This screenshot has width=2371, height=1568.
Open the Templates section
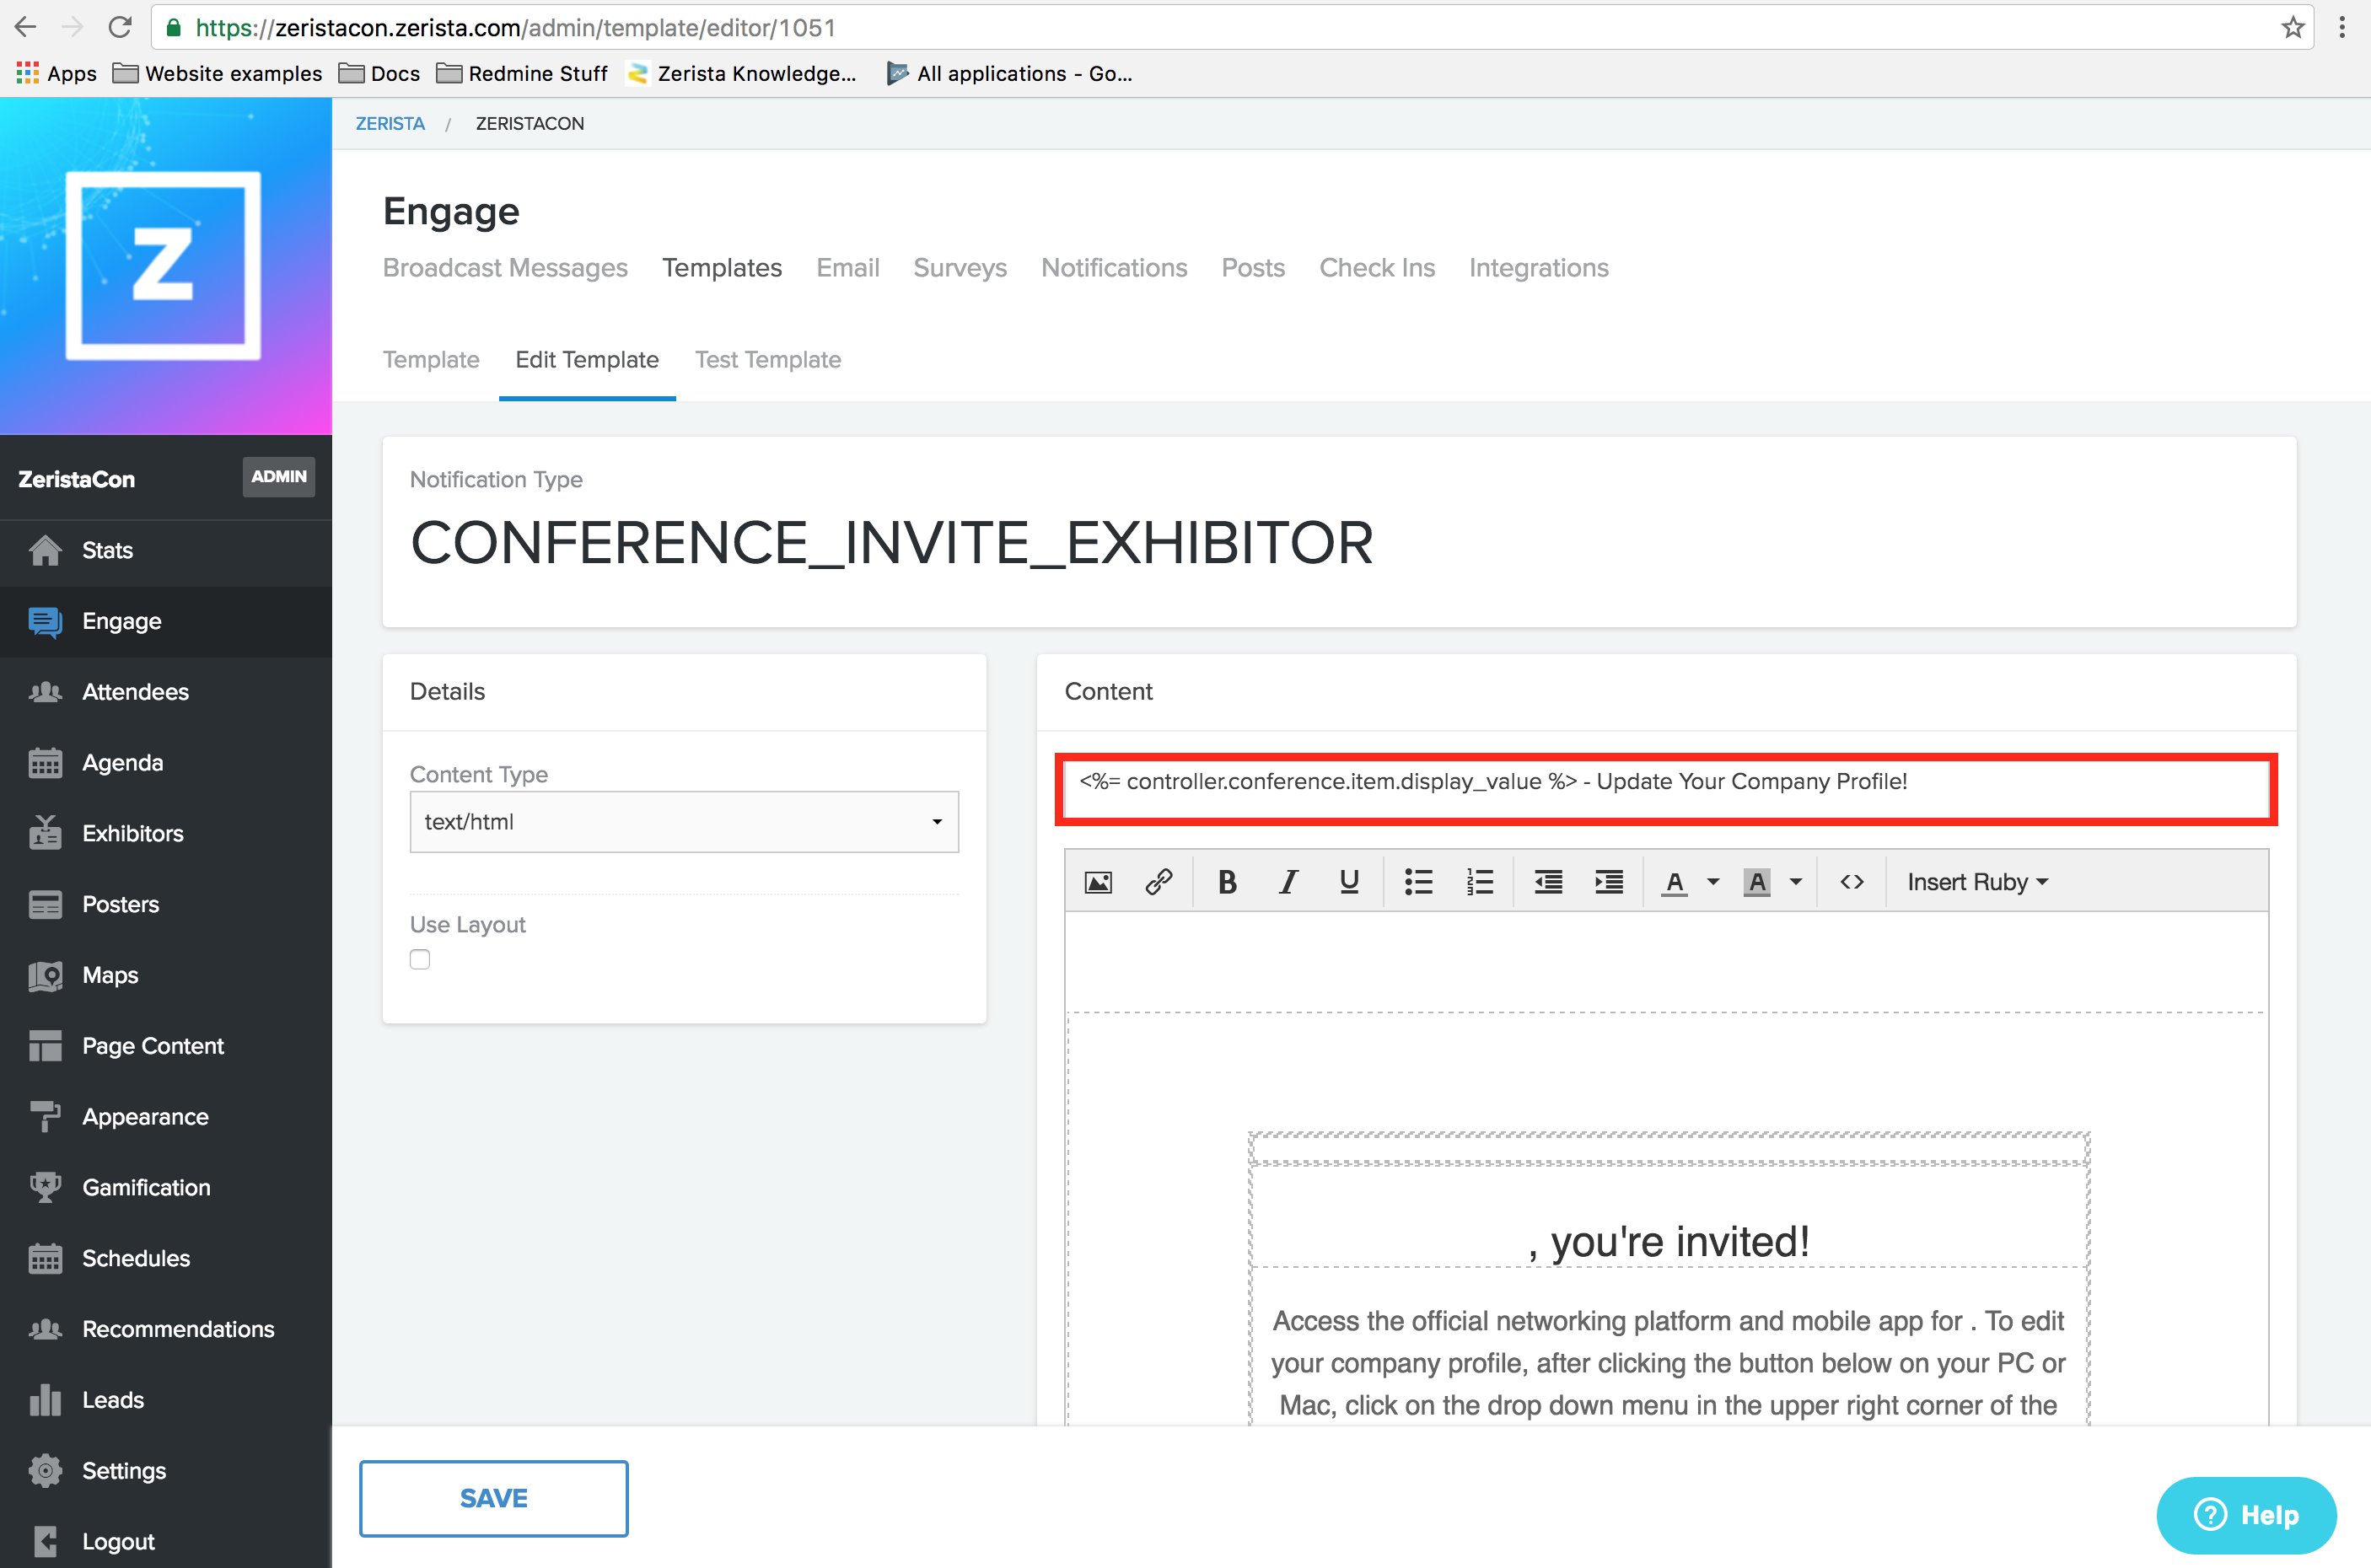pyautogui.click(x=722, y=268)
